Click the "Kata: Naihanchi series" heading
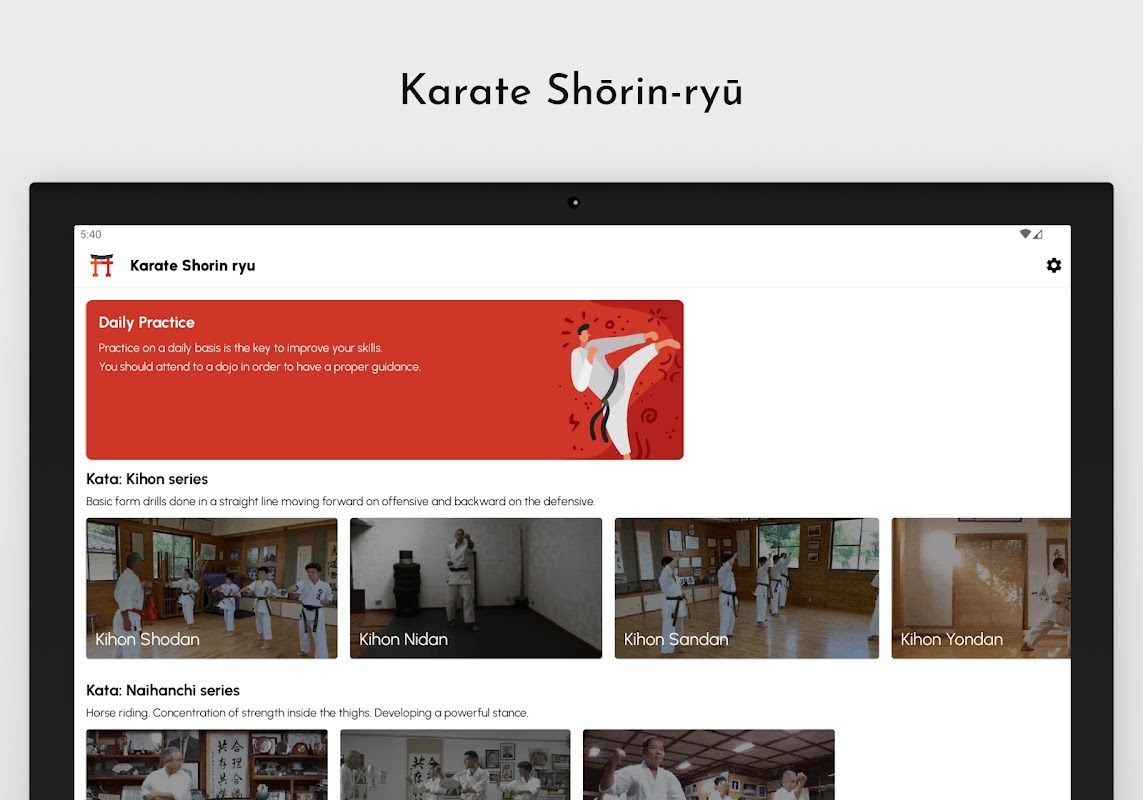1143x800 pixels. [x=163, y=691]
